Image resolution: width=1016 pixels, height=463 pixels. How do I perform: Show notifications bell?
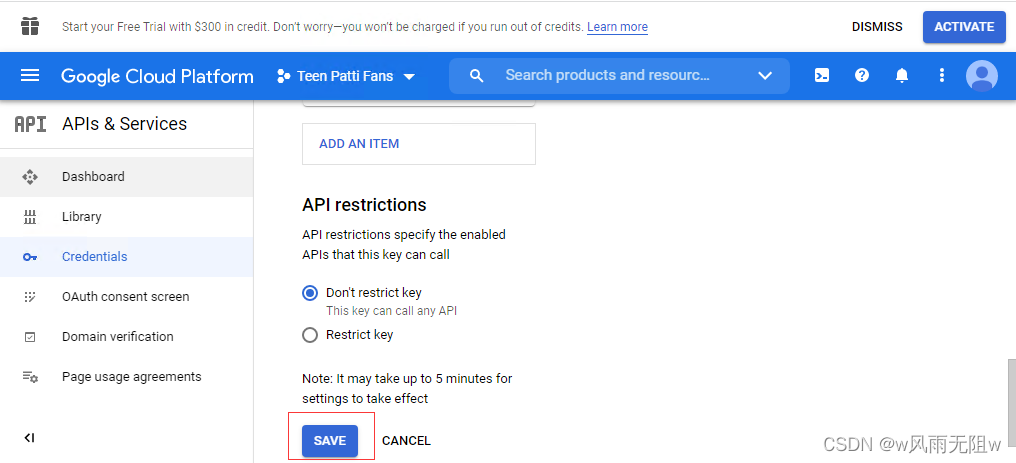click(902, 76)
